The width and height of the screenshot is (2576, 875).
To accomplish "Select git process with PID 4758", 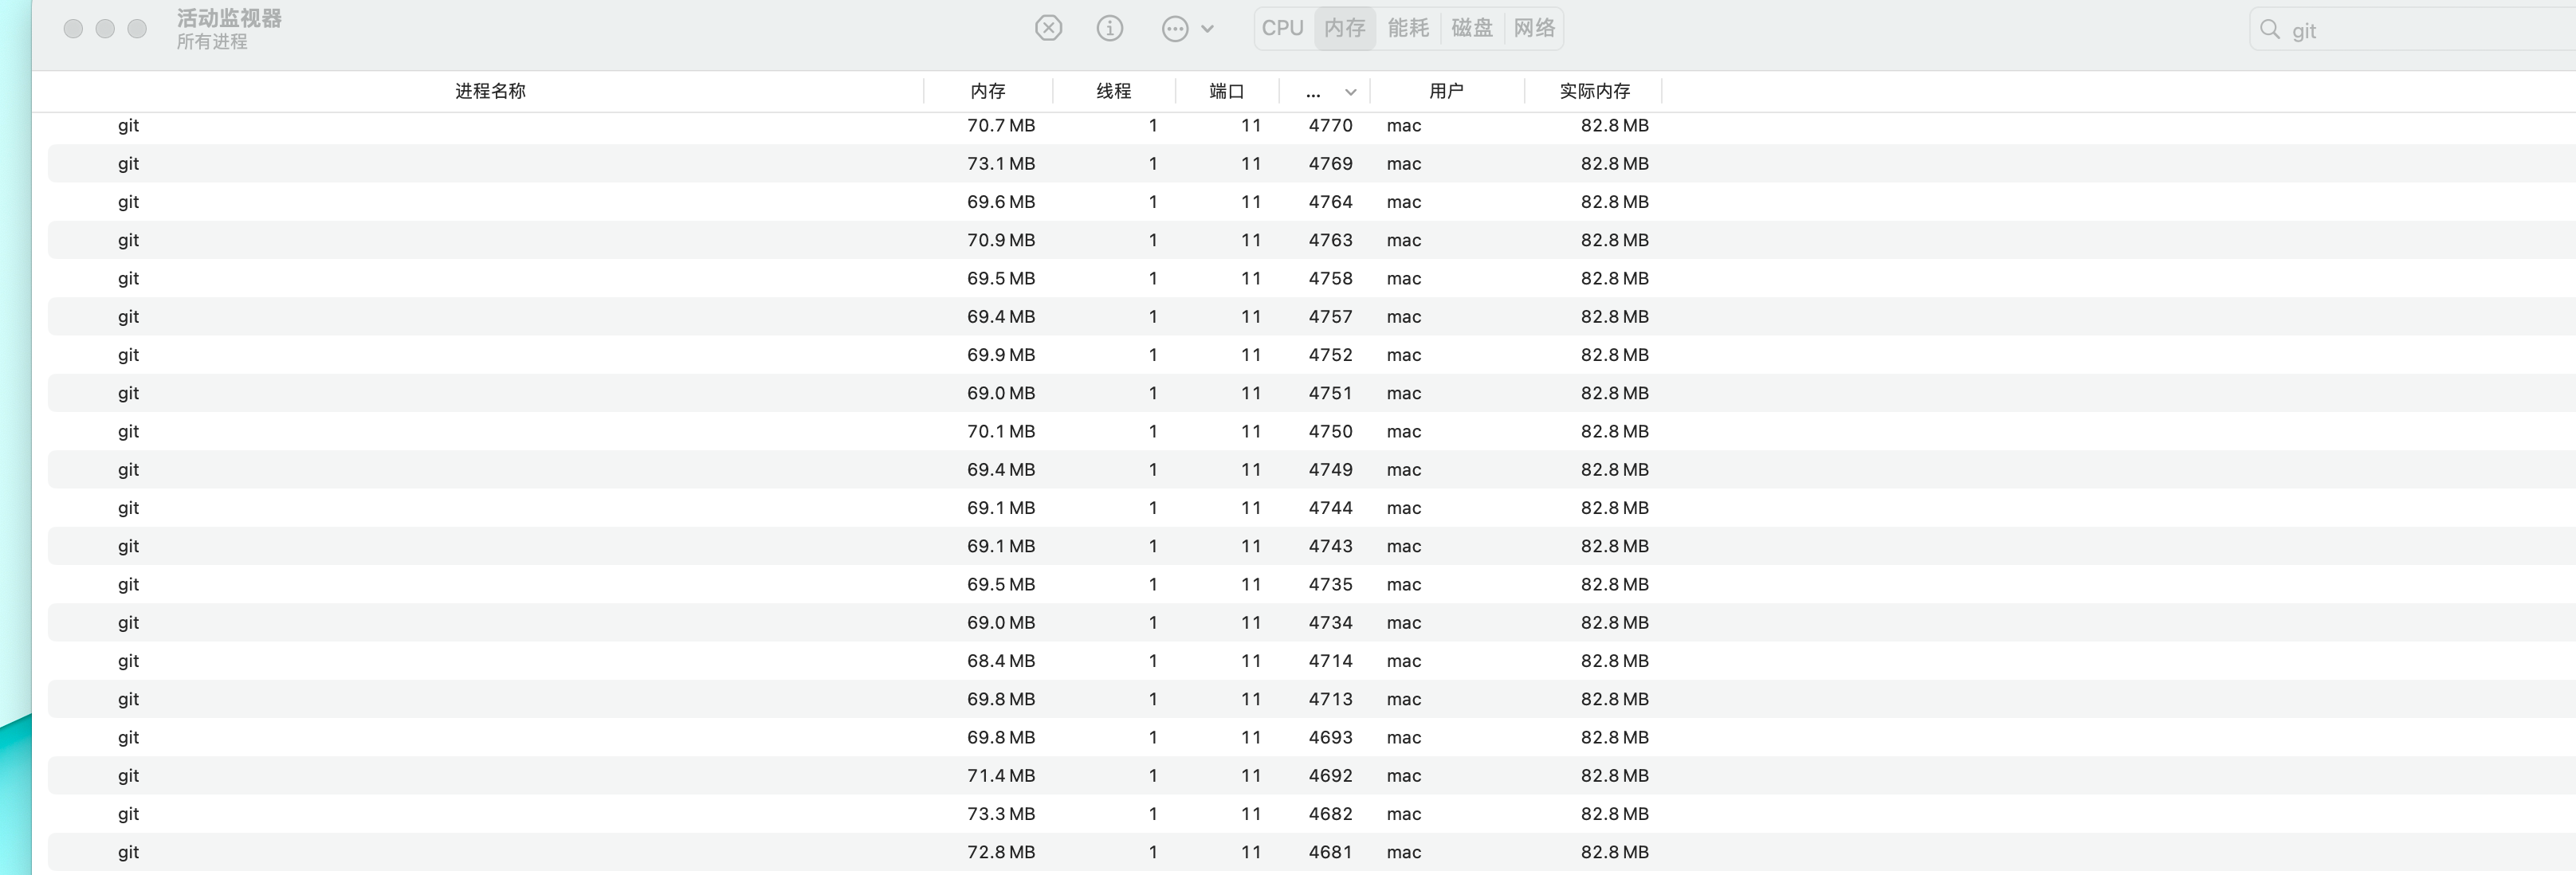I will pos(1312,278).
